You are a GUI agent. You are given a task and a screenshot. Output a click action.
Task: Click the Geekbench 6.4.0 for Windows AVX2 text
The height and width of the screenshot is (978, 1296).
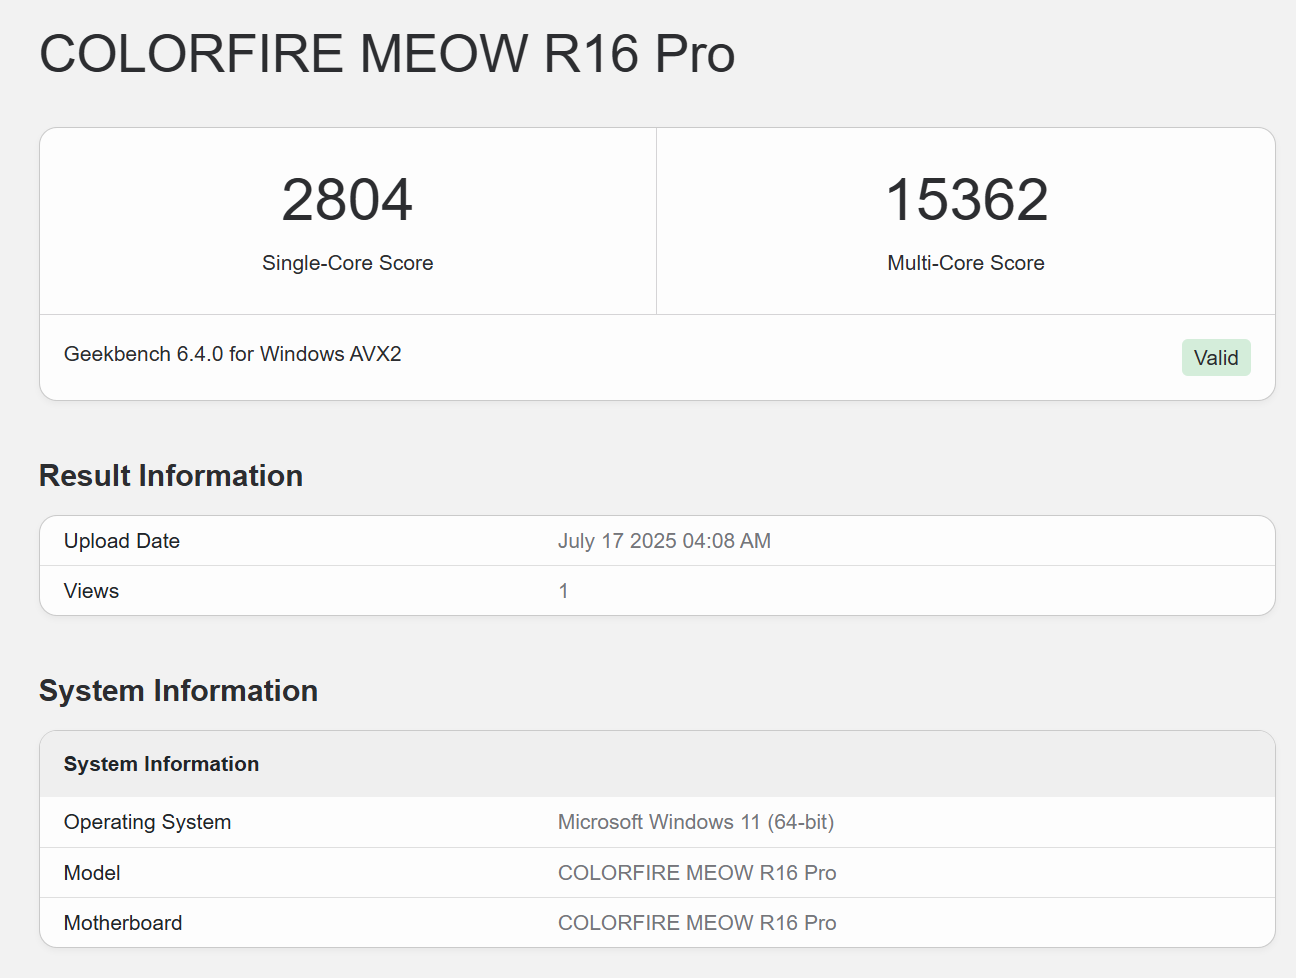232,354
